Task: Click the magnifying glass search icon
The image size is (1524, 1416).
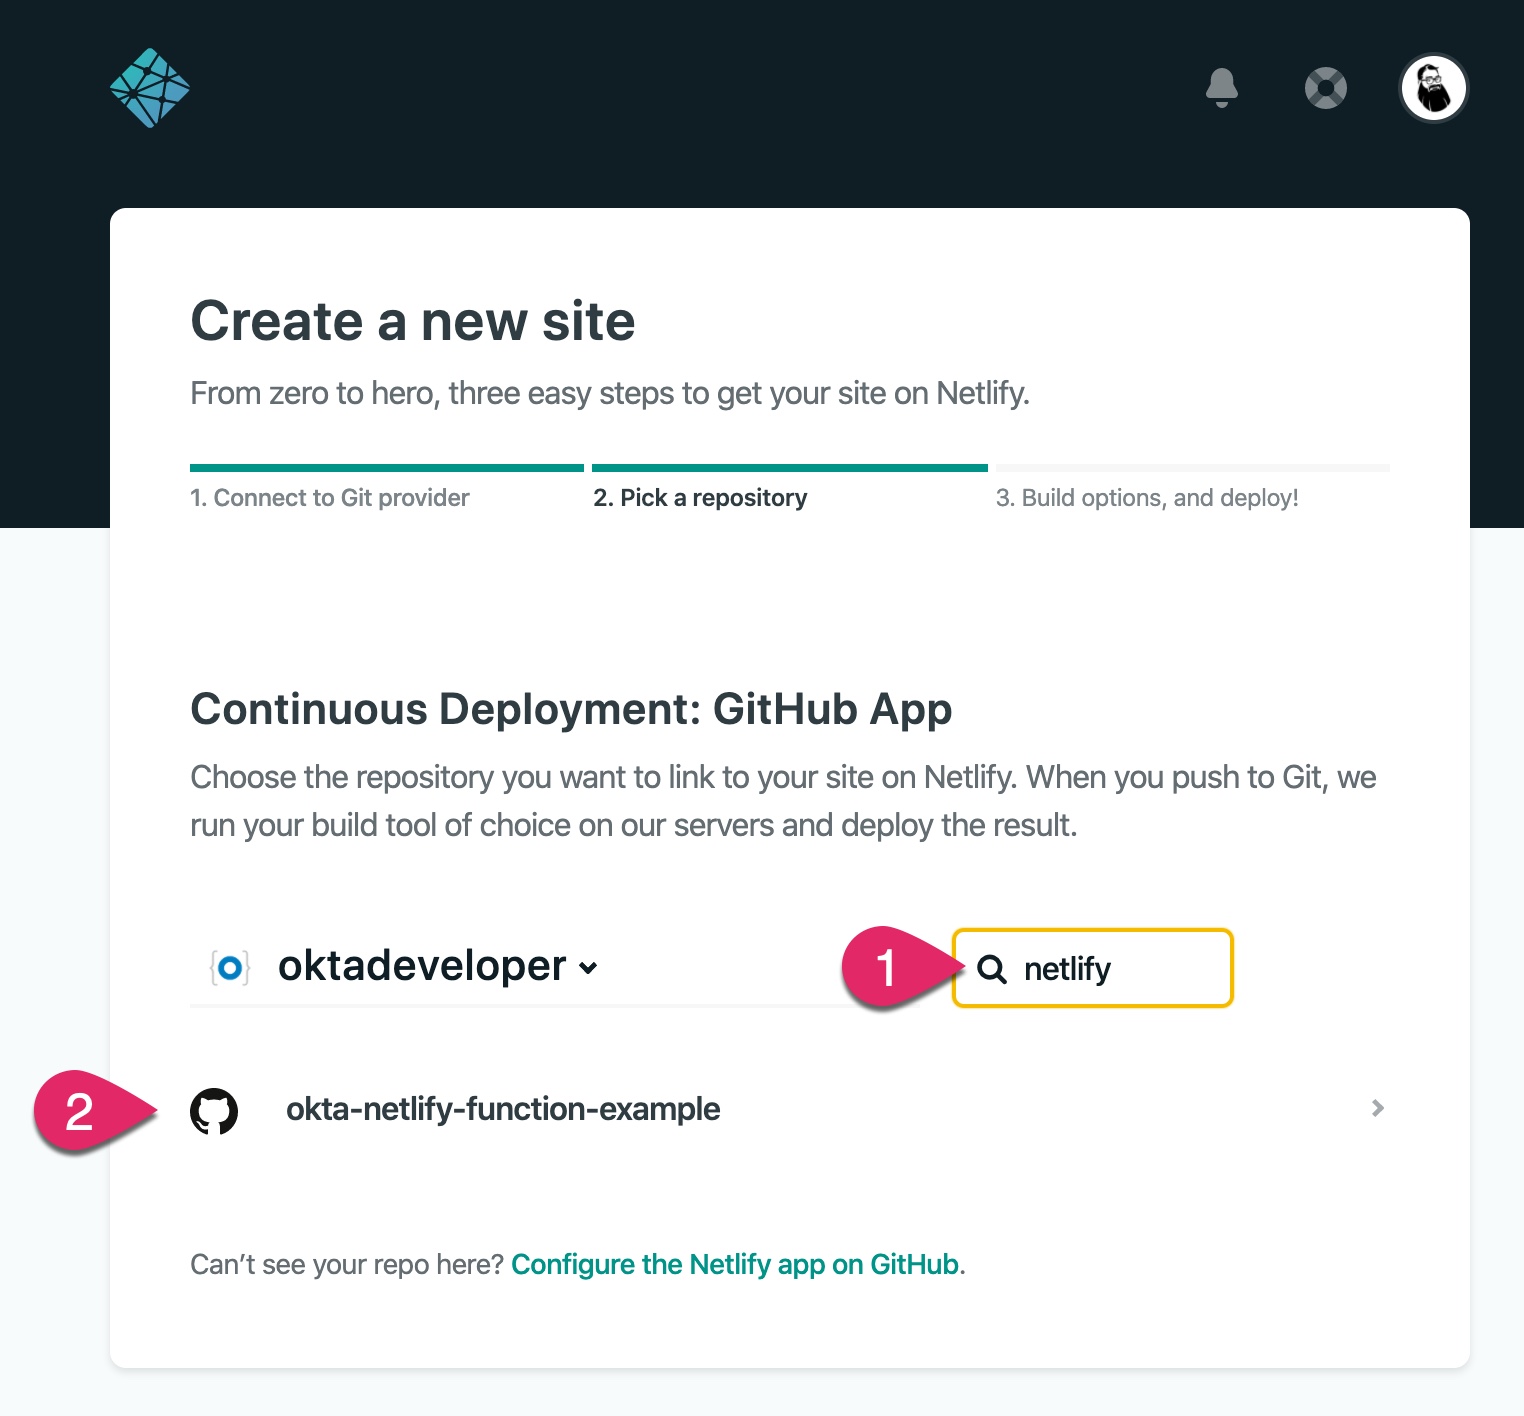Action: tap(991, 969)
